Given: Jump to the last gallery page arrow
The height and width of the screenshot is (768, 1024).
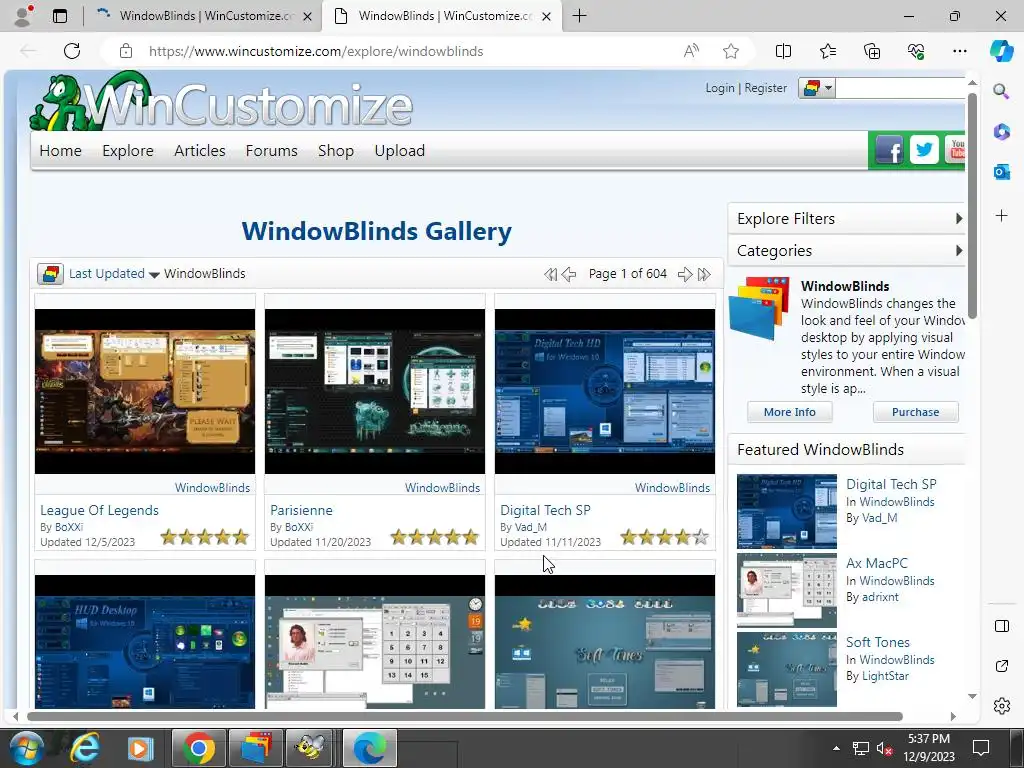Looking at the screenshot, I should (703, 274).
